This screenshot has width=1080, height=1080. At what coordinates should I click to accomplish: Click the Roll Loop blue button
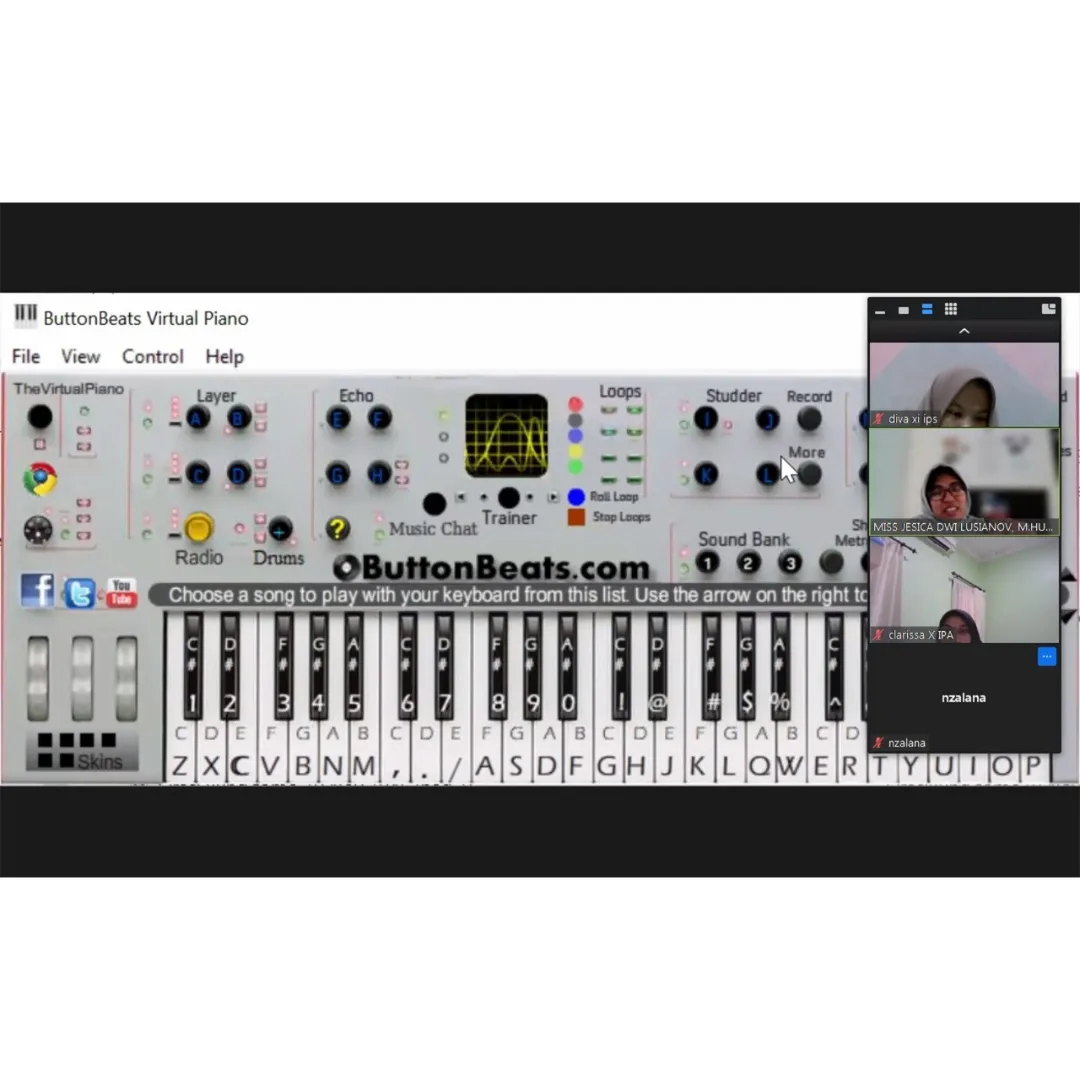(577, 497)
